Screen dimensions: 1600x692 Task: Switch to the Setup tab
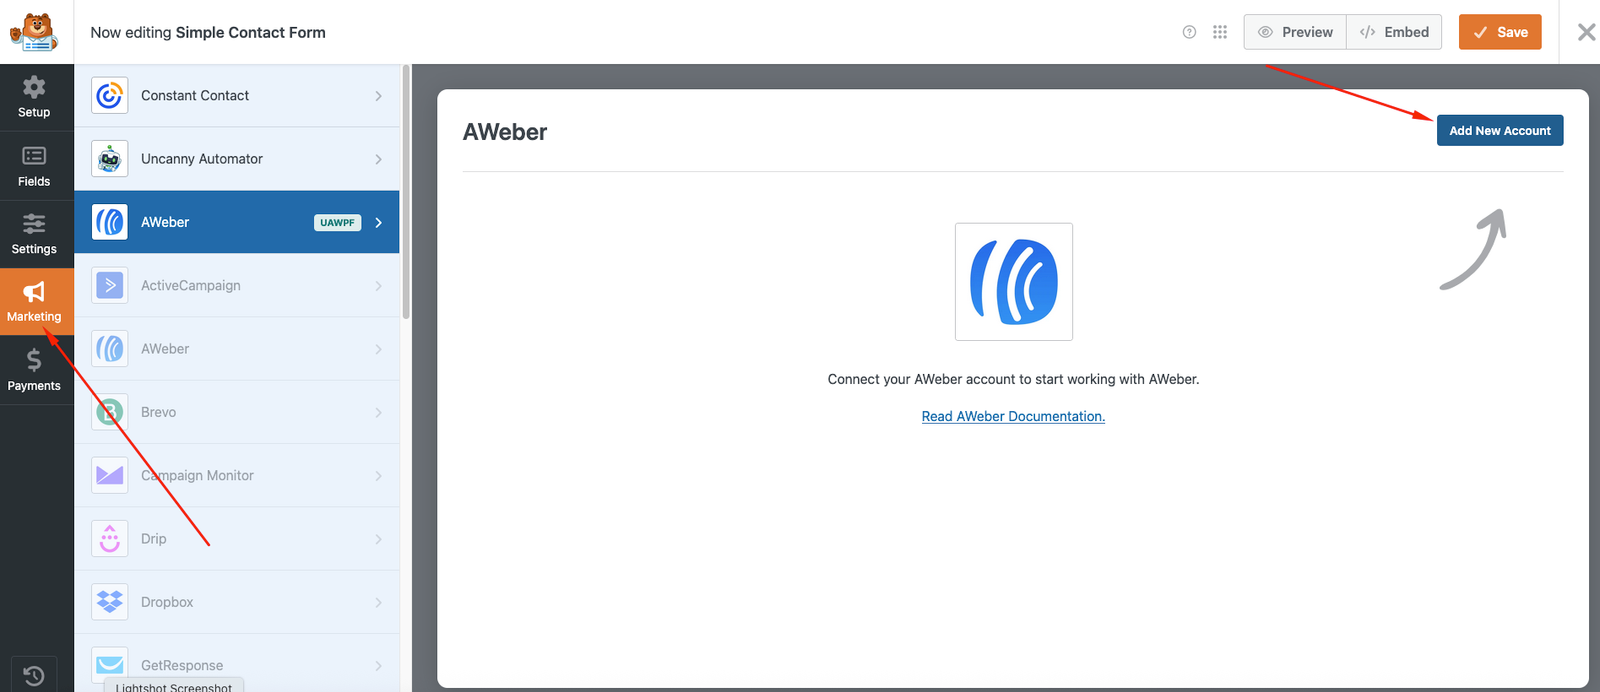(34, 98)
